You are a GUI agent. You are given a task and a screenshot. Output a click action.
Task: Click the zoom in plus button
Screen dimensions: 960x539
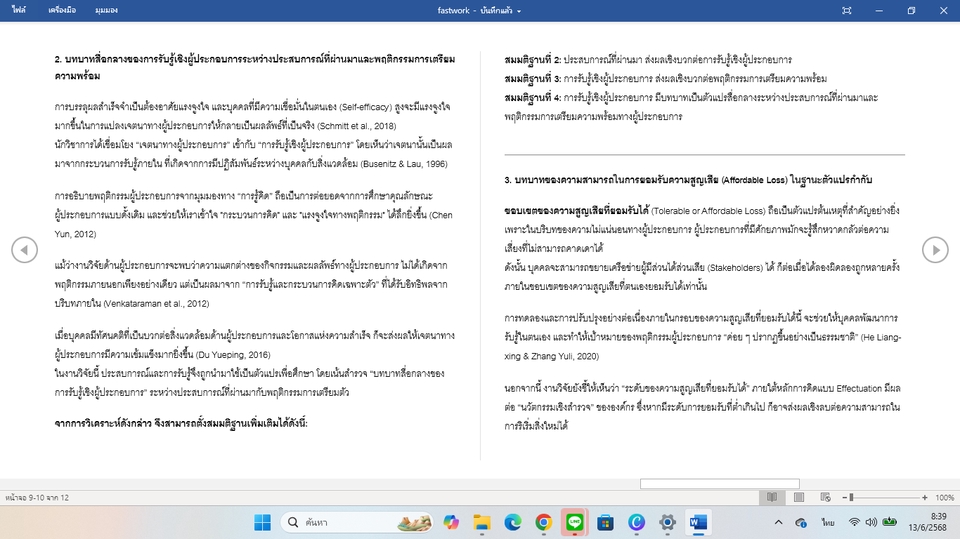tap(925, 497)
